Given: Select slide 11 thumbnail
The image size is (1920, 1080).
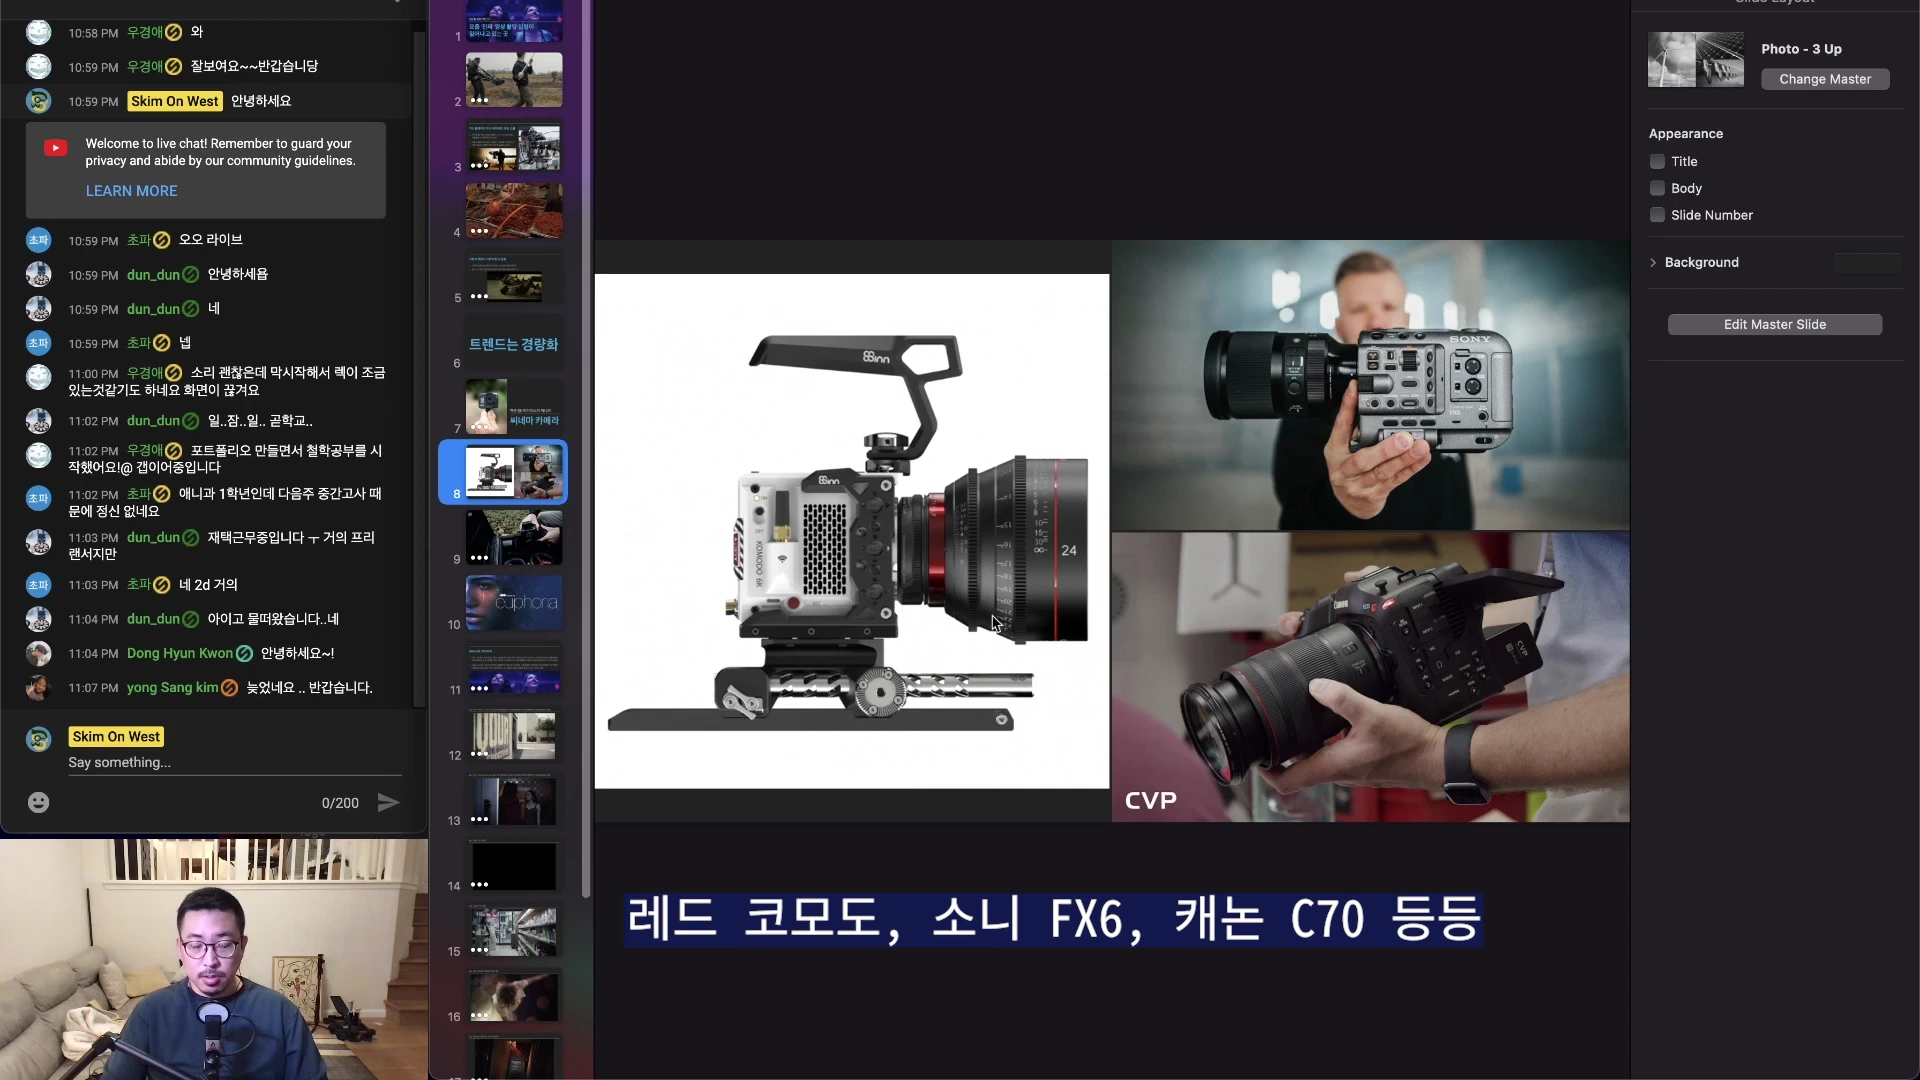Looking at the screenshot, I should 514,668.
